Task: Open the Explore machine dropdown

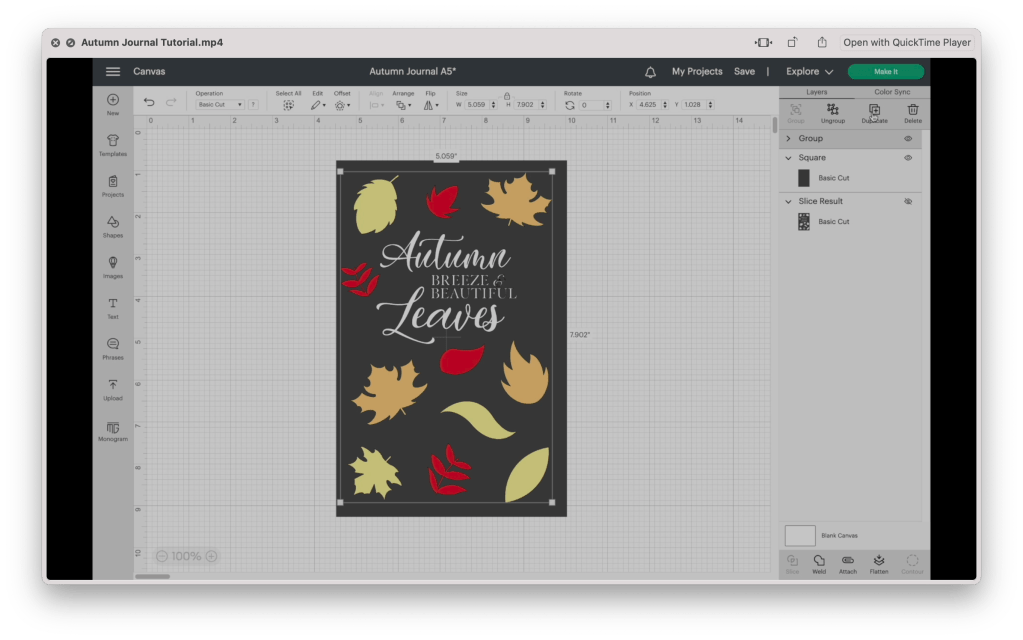Action: (809, 72)
